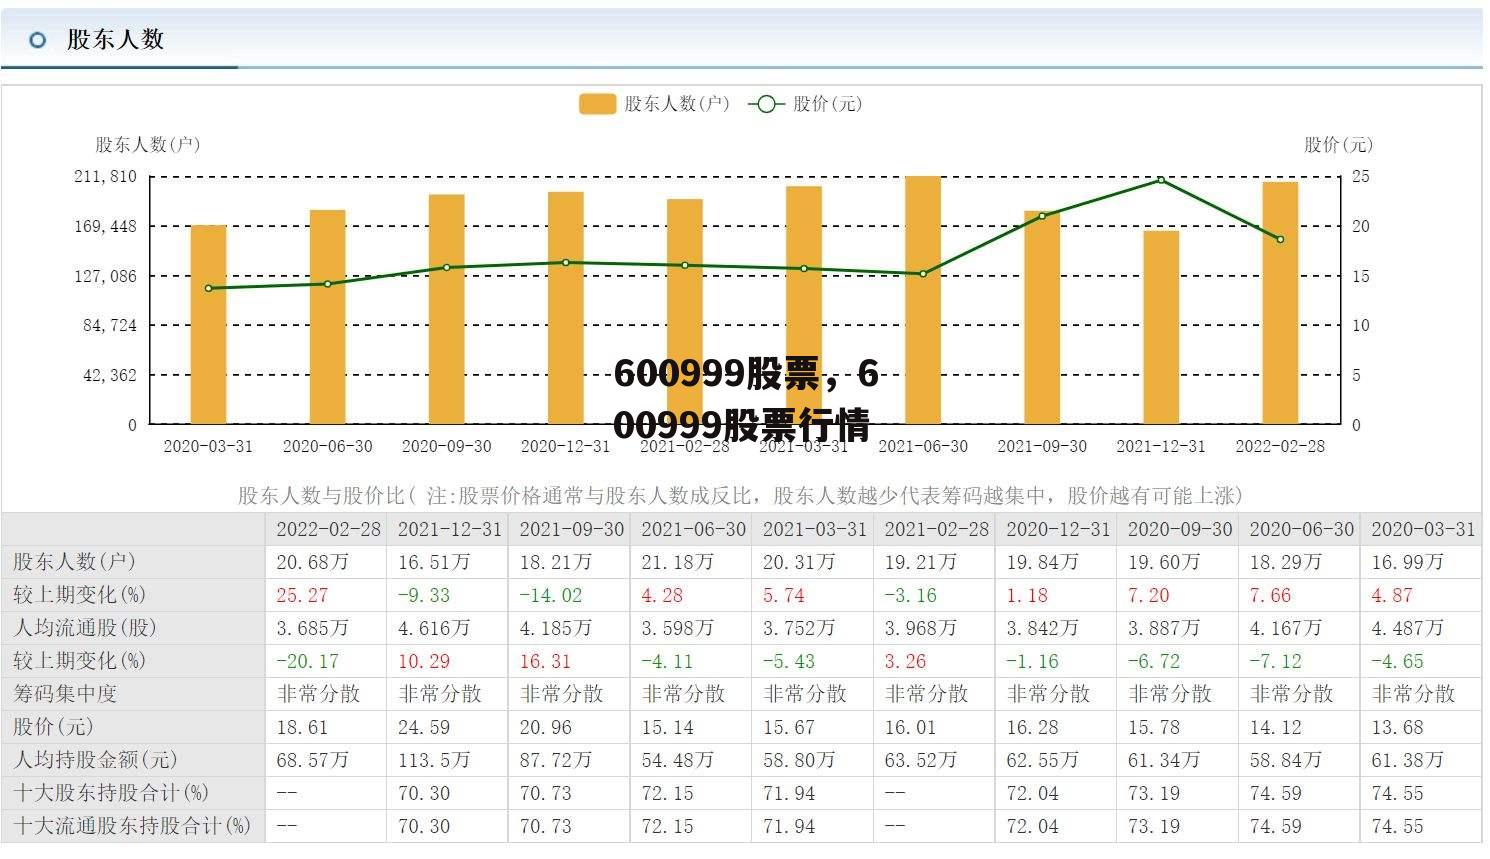This screenshot has width=1490, height=859.
Task: Select the red 25.27 change value
Action: point(302,595)
